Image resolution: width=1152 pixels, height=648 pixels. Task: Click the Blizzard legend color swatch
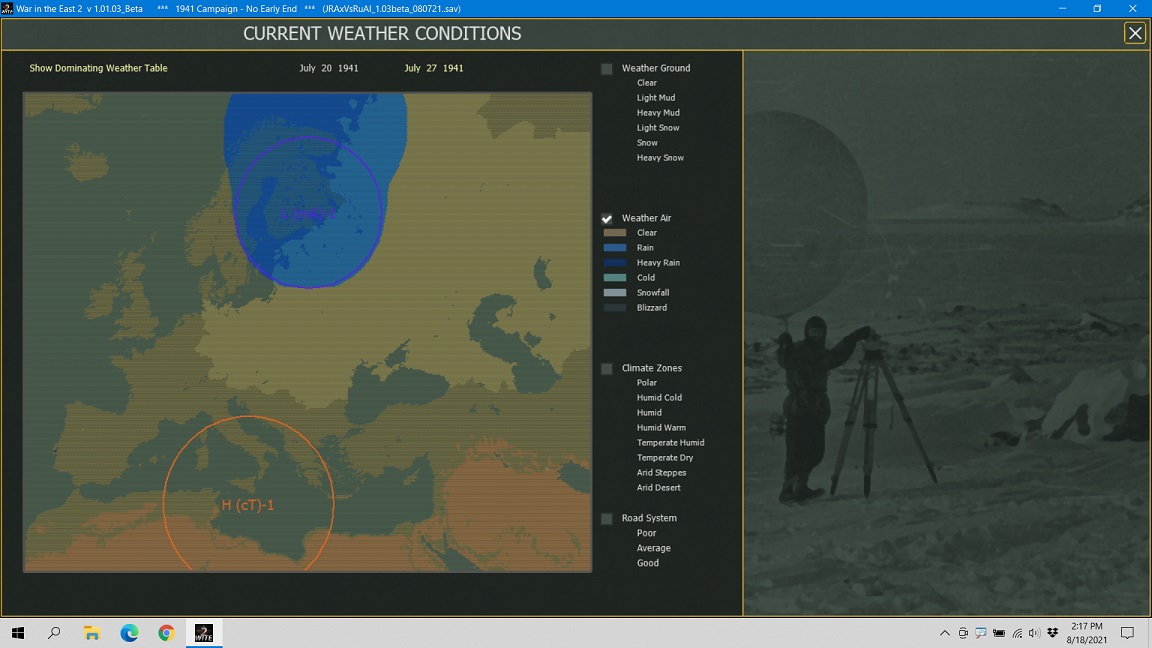615,308
